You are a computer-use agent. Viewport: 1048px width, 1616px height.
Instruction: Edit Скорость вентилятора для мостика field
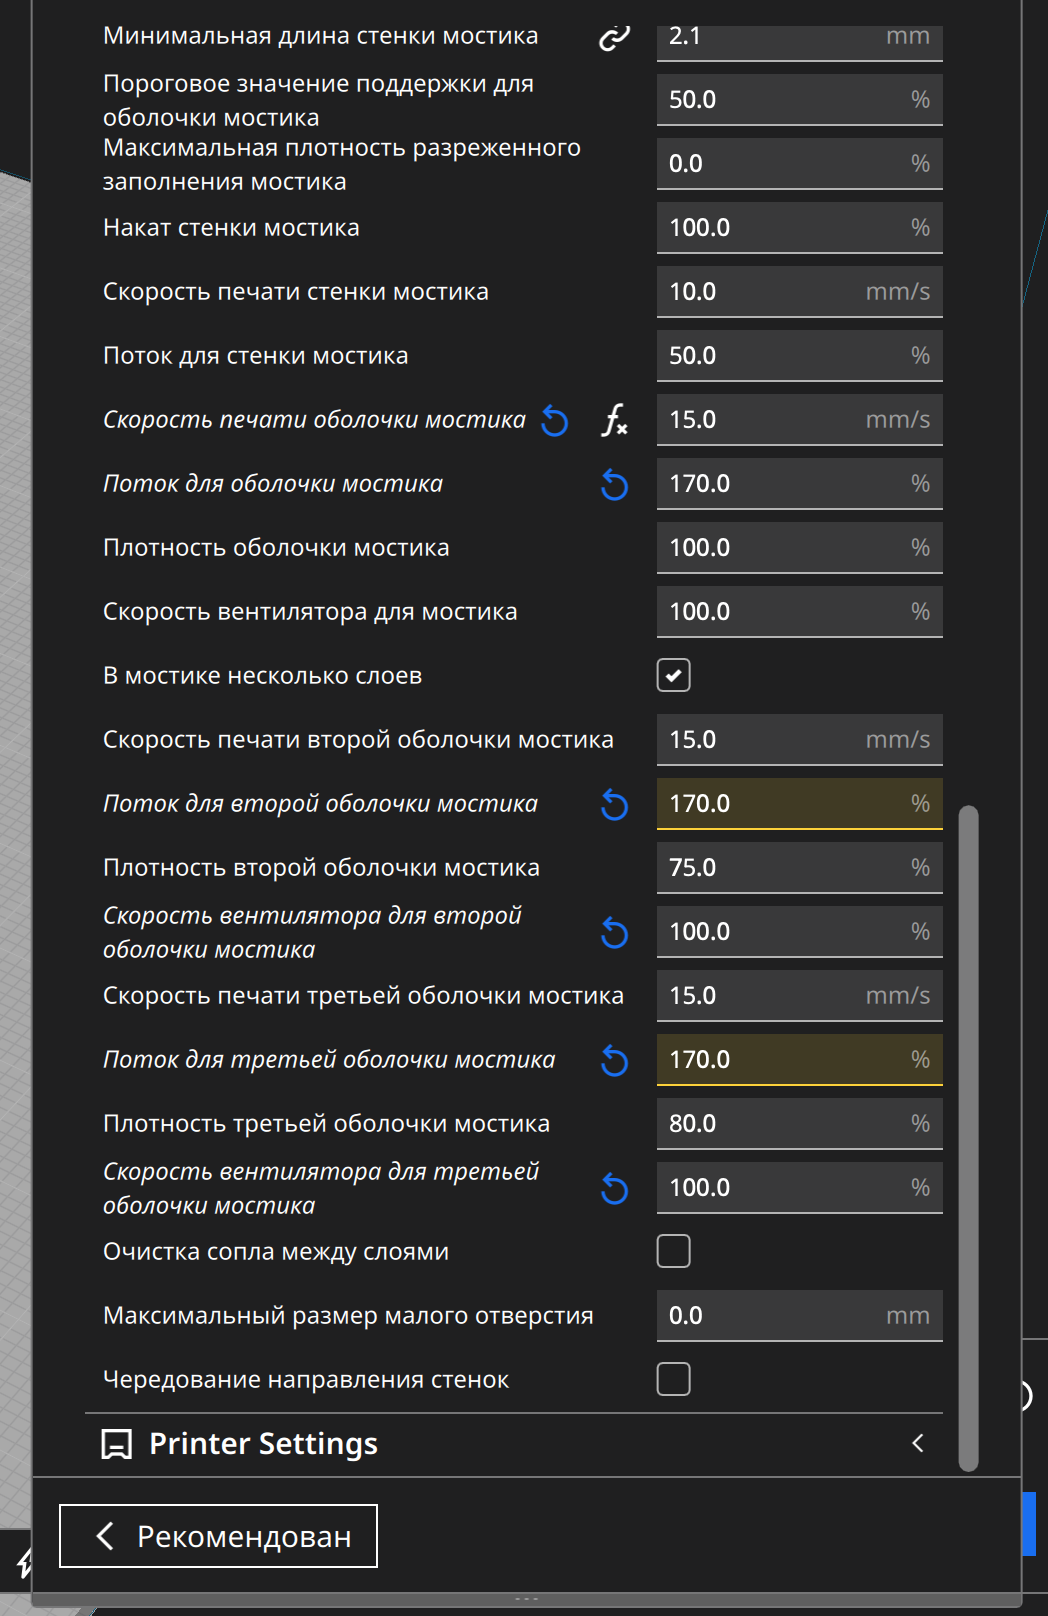tap(780, 612)
